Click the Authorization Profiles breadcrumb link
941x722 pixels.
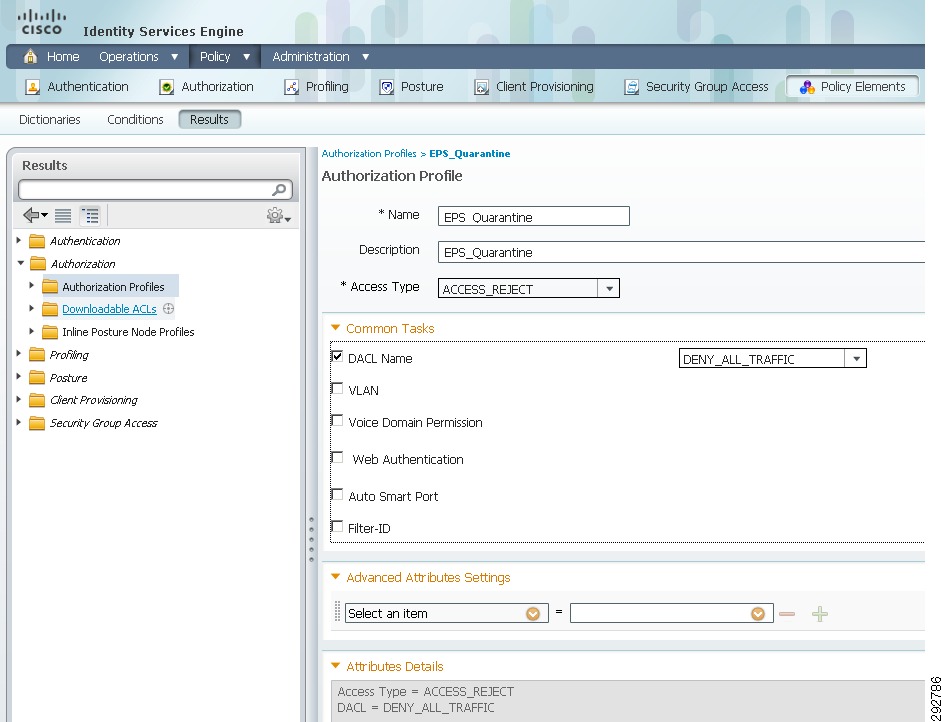pos(369,154)
